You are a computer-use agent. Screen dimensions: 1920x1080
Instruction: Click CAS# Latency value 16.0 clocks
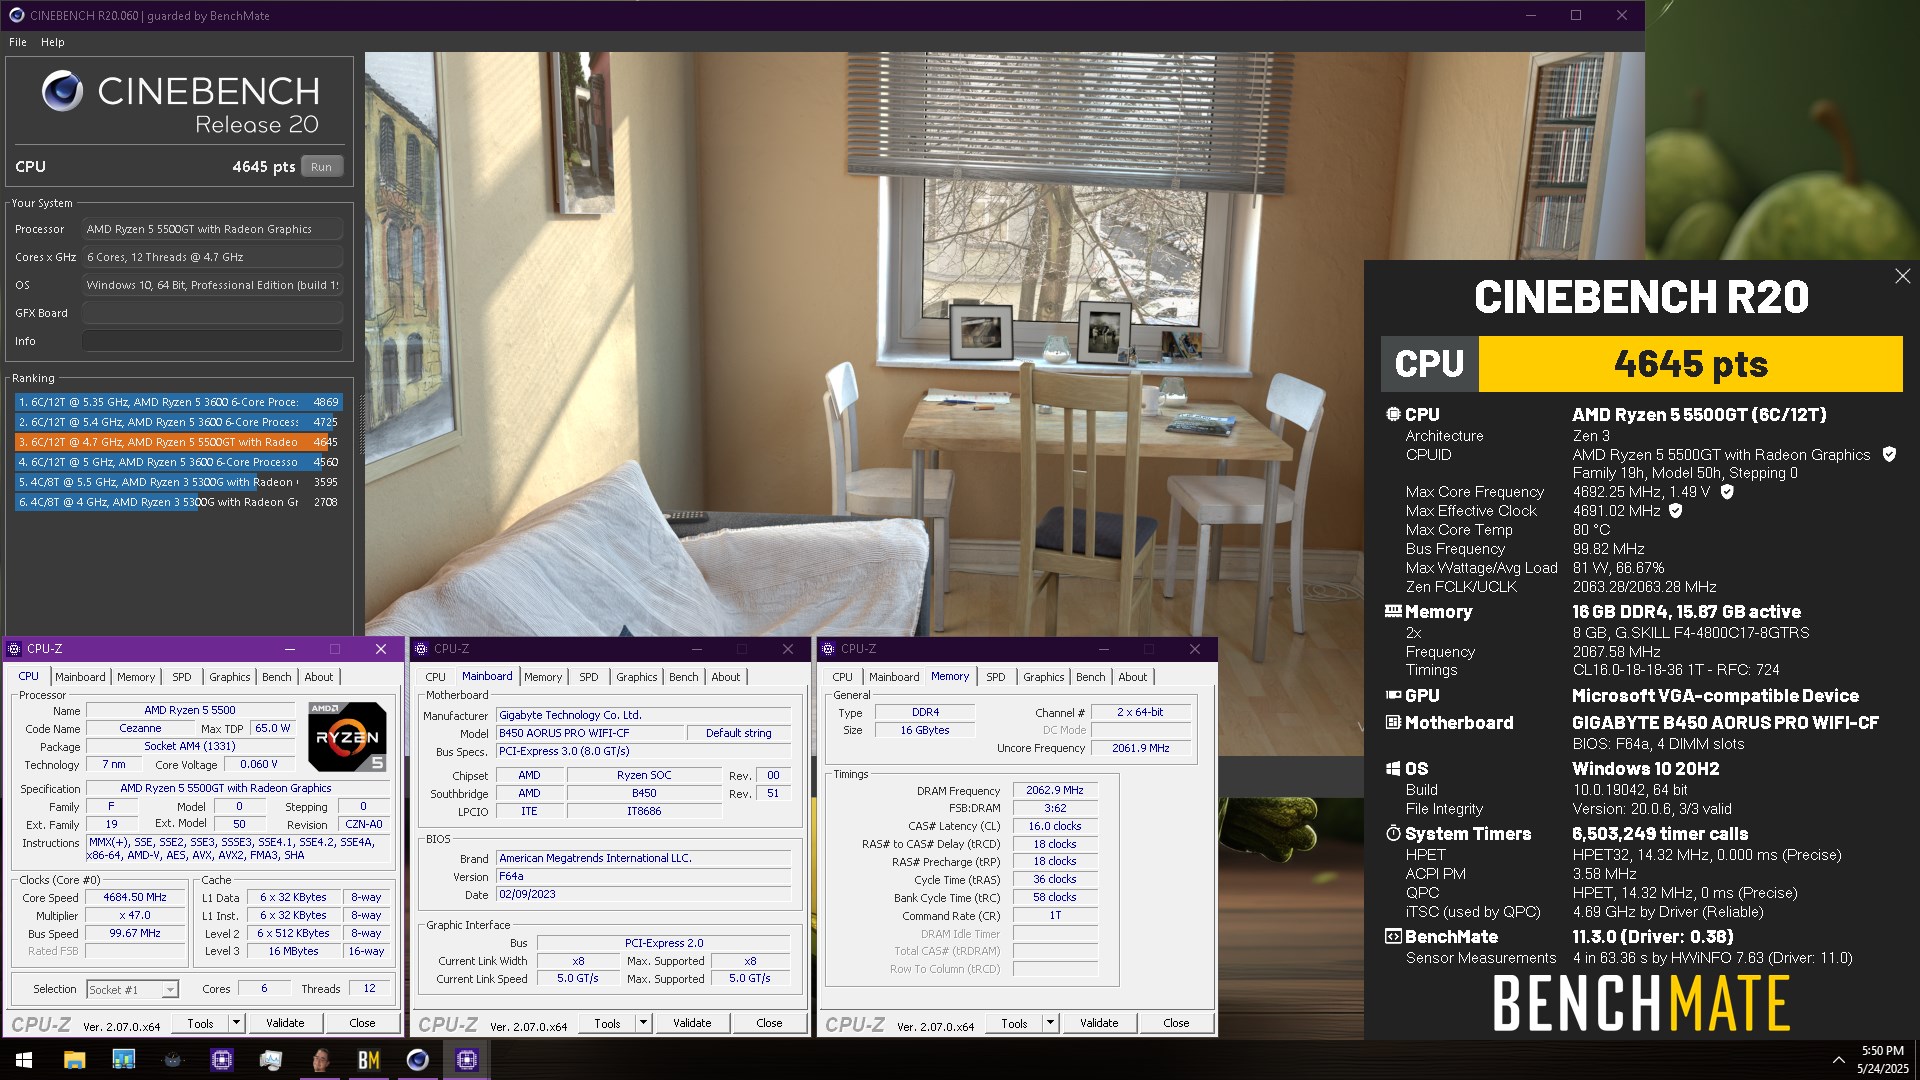coord(1055,826)
